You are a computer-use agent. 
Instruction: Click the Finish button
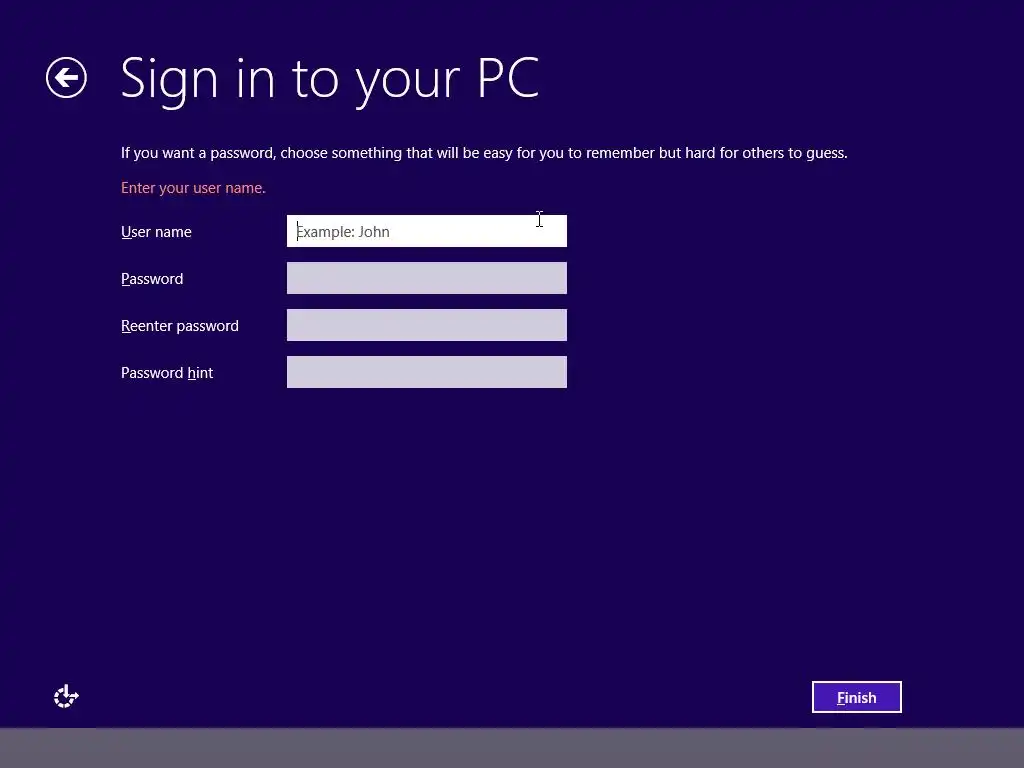[856, 697]
